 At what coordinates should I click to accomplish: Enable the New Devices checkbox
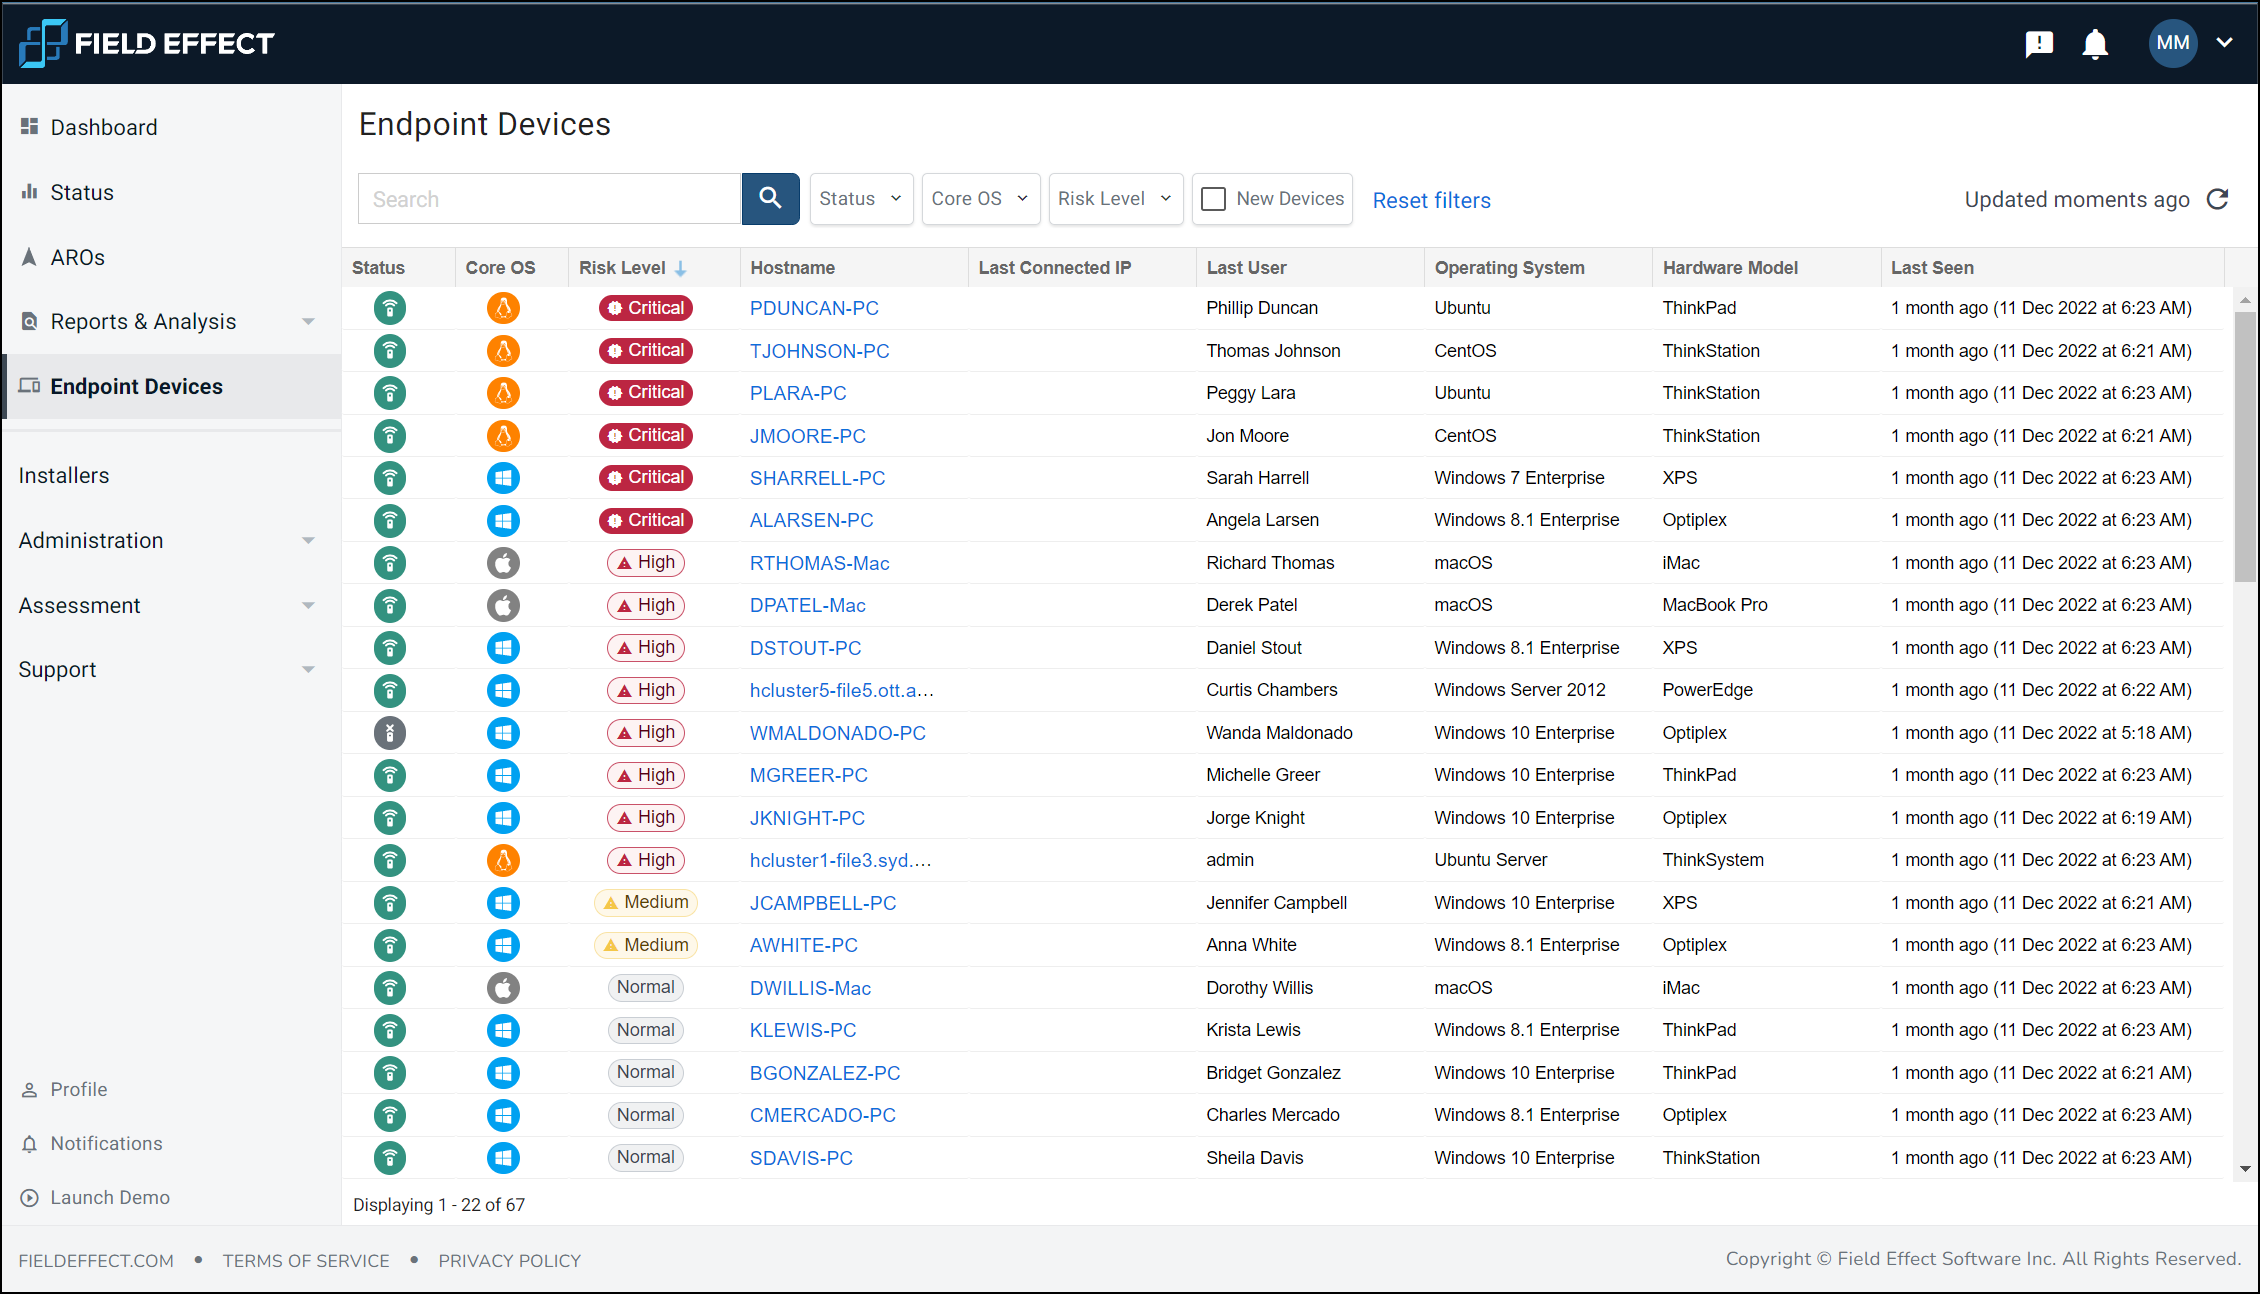click(1213, 199)
